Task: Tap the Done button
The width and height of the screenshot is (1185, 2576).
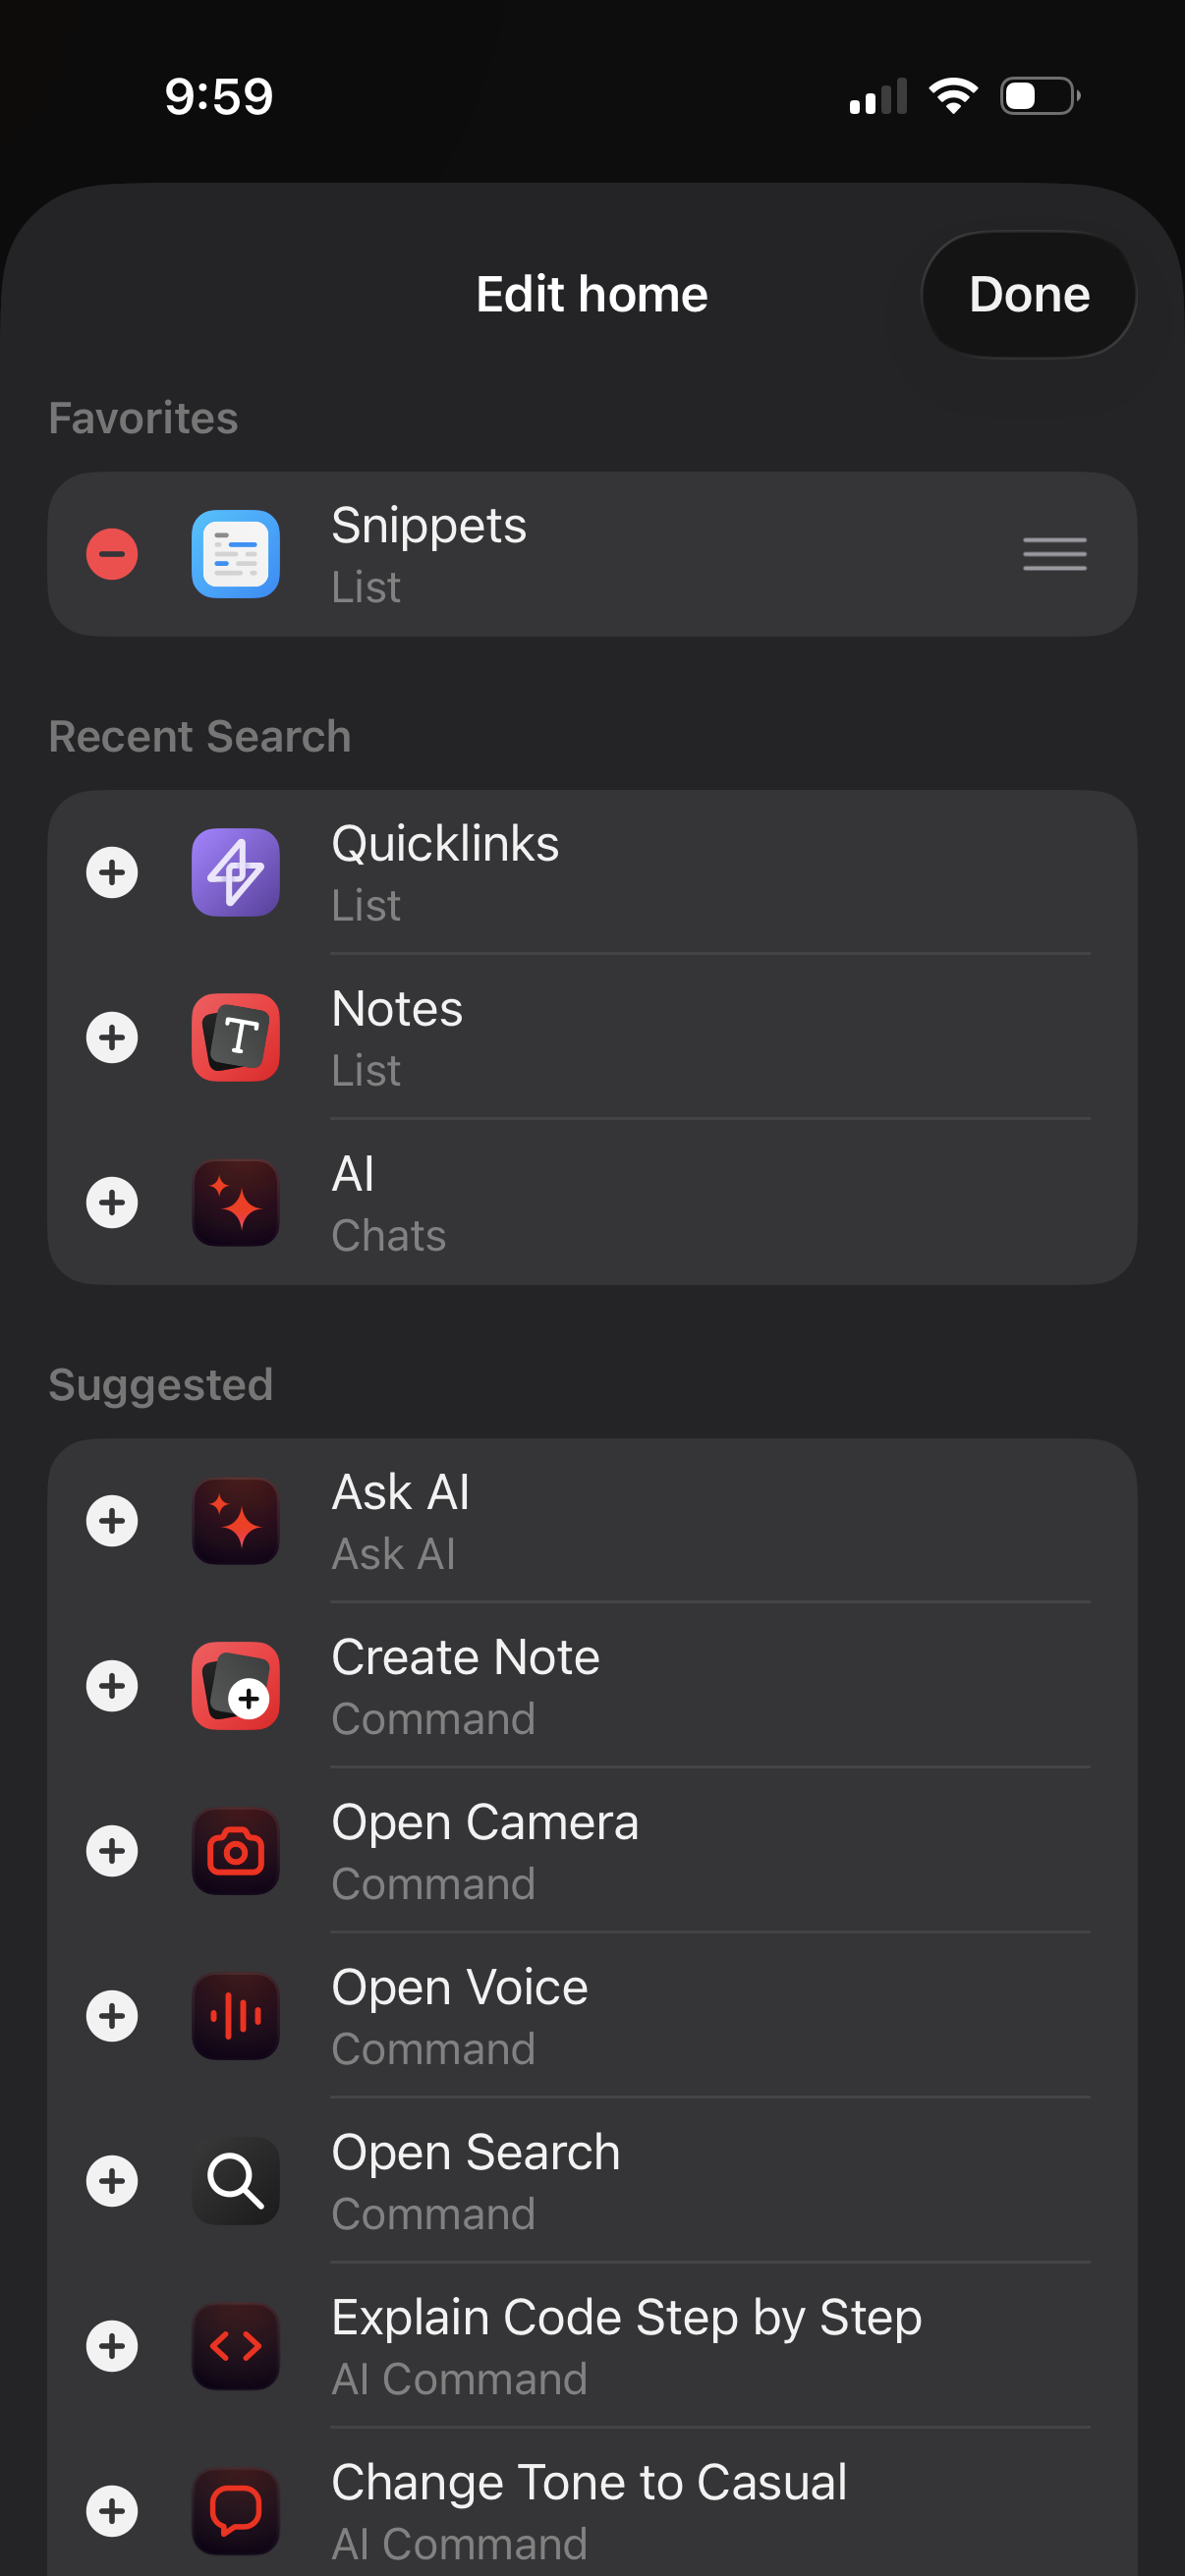Action: [1028, 295]
